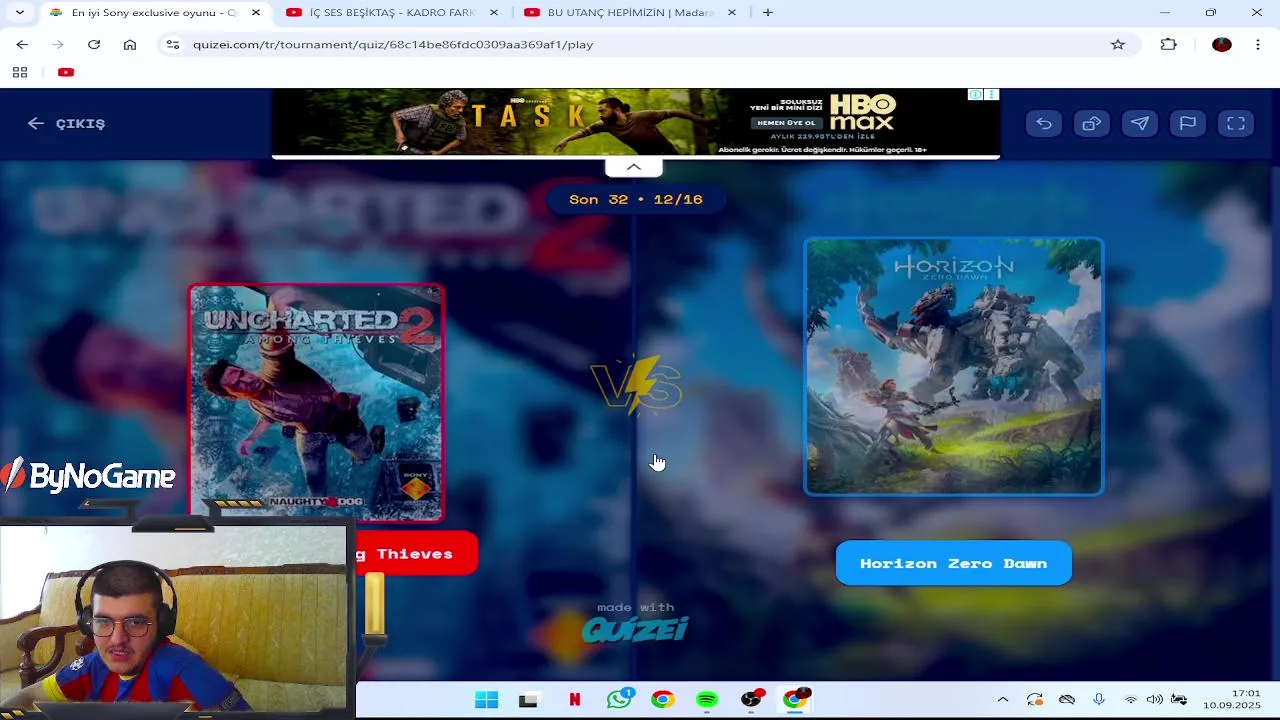Collapse the ad banner with chevron
1280x720 pixels.
634,167
